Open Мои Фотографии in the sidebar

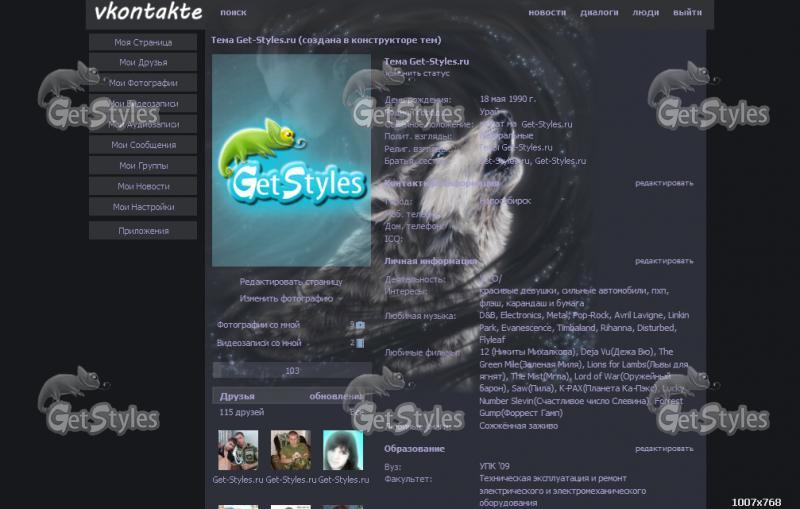point(143,83)
